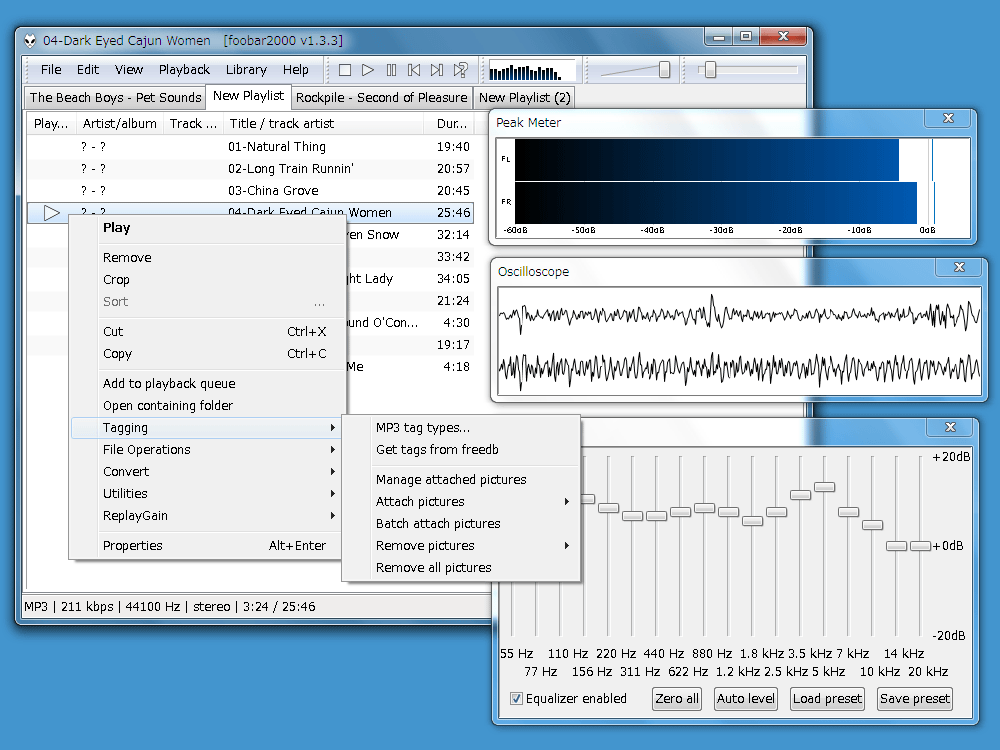This screenshot has width=1000, height=750.
Task: Expand the Remove pictures submenu
Action: 461,545
